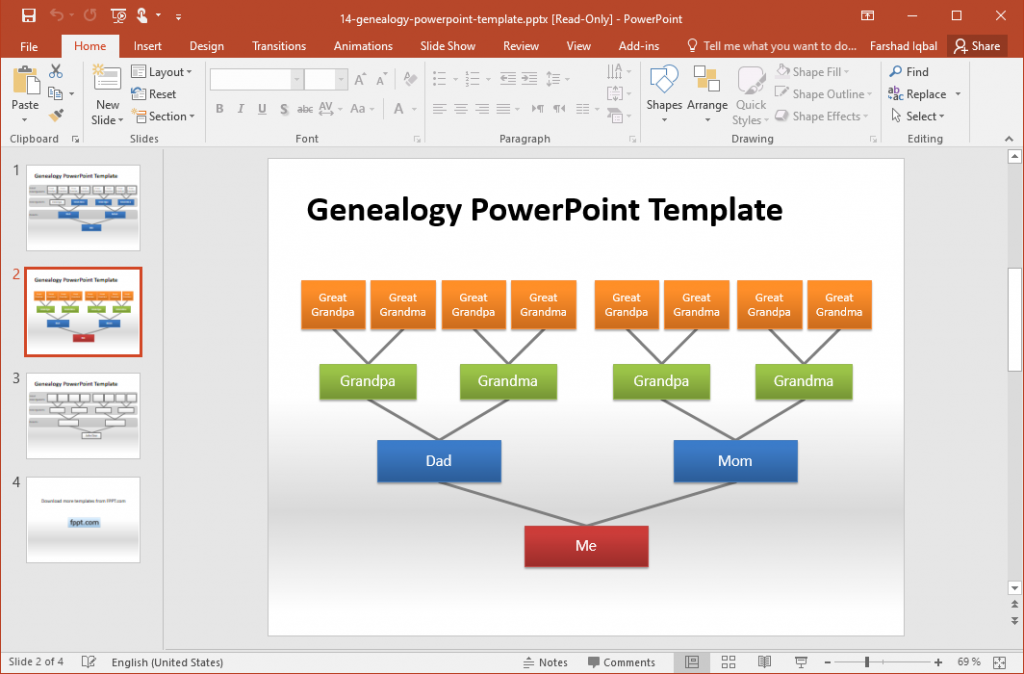This screenshot has height=674, width=1024.
Task: Apply center text alignment
Action: [x=460, y=109]
